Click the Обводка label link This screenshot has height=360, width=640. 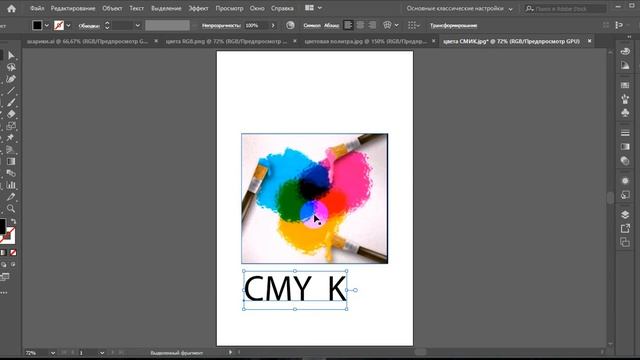pos(89,25)
